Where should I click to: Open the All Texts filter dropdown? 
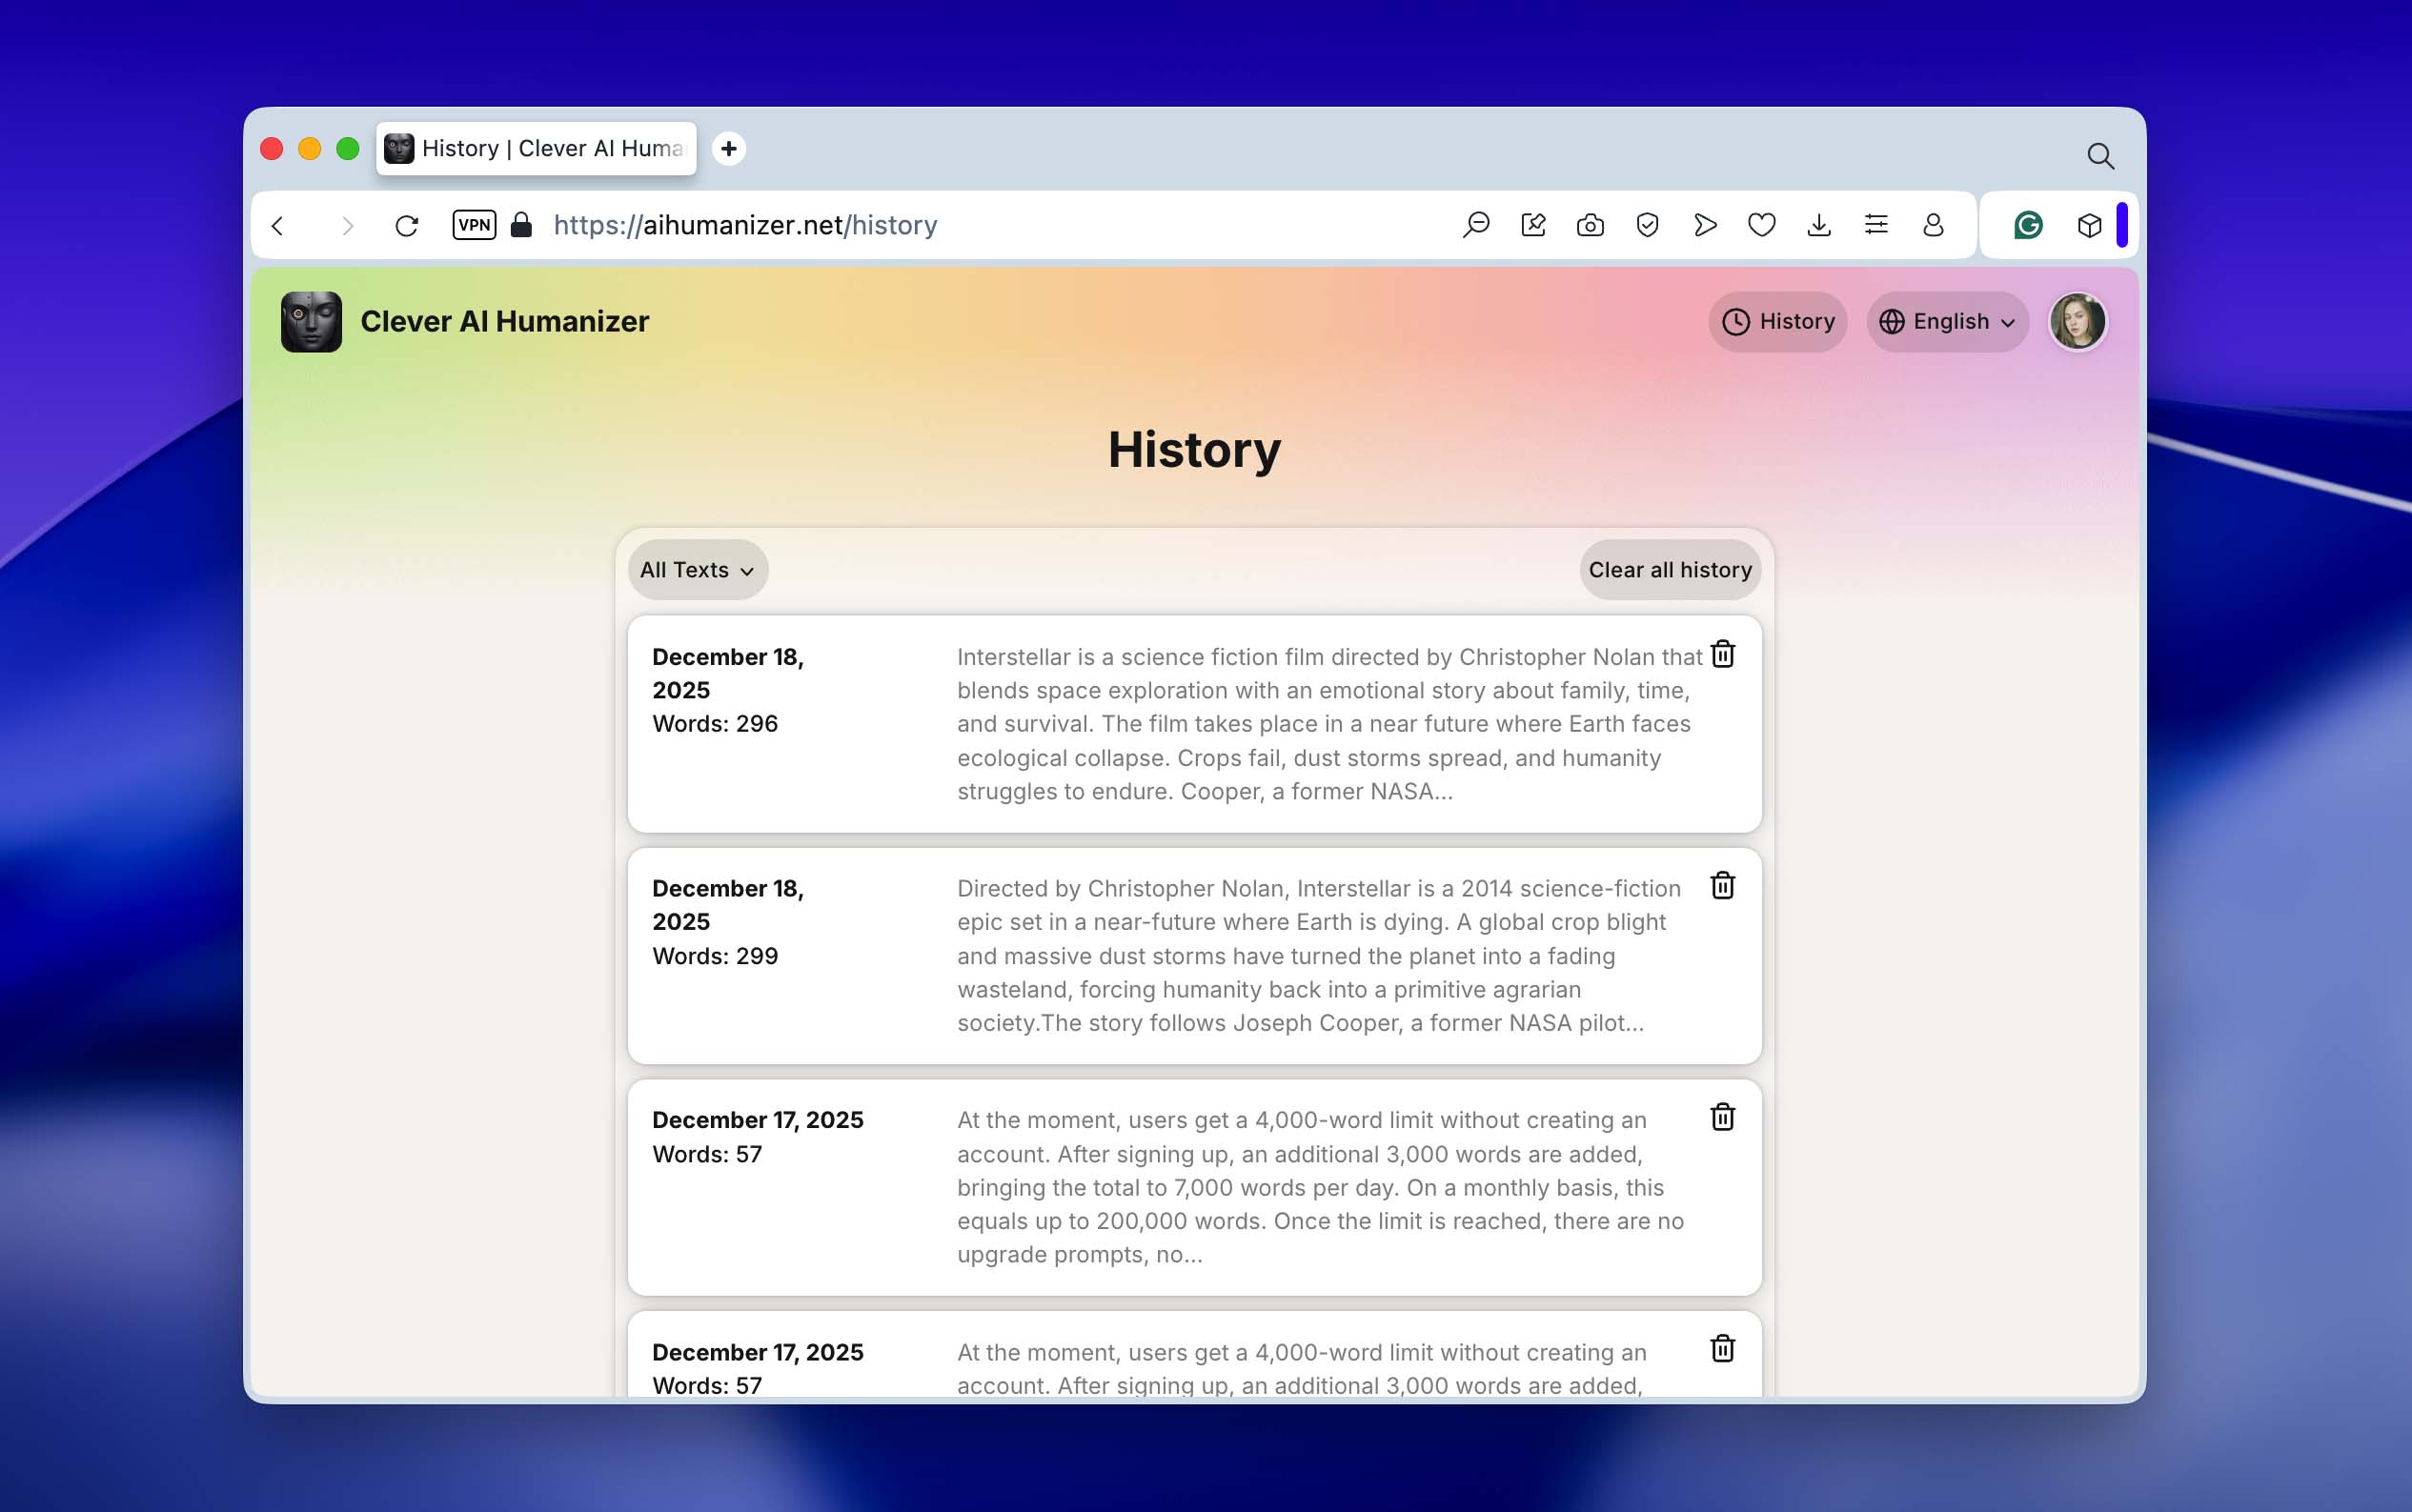tap(697, 569)
